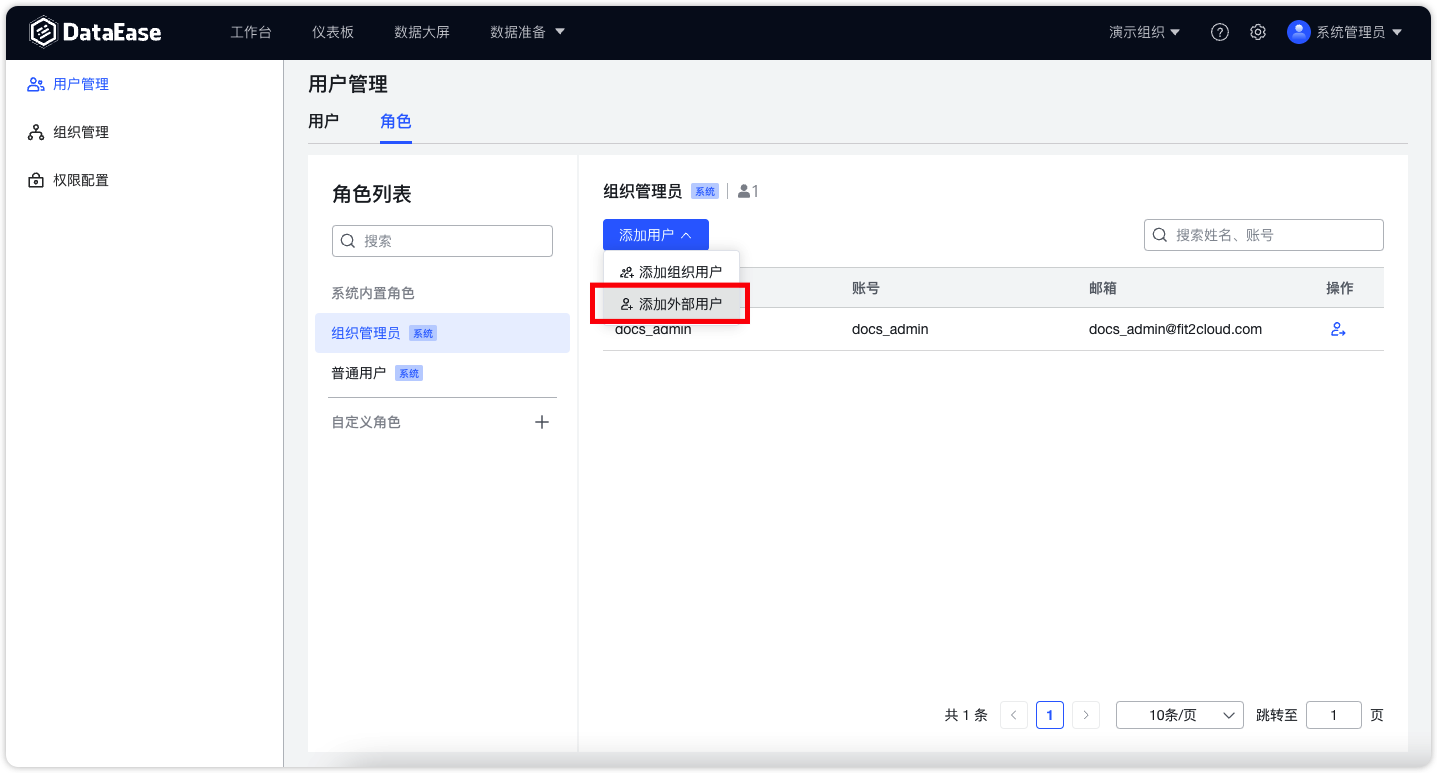Click the 系统内置角色 section label
The height and width of the screenshot is (773, 1437).
(373, 293)
